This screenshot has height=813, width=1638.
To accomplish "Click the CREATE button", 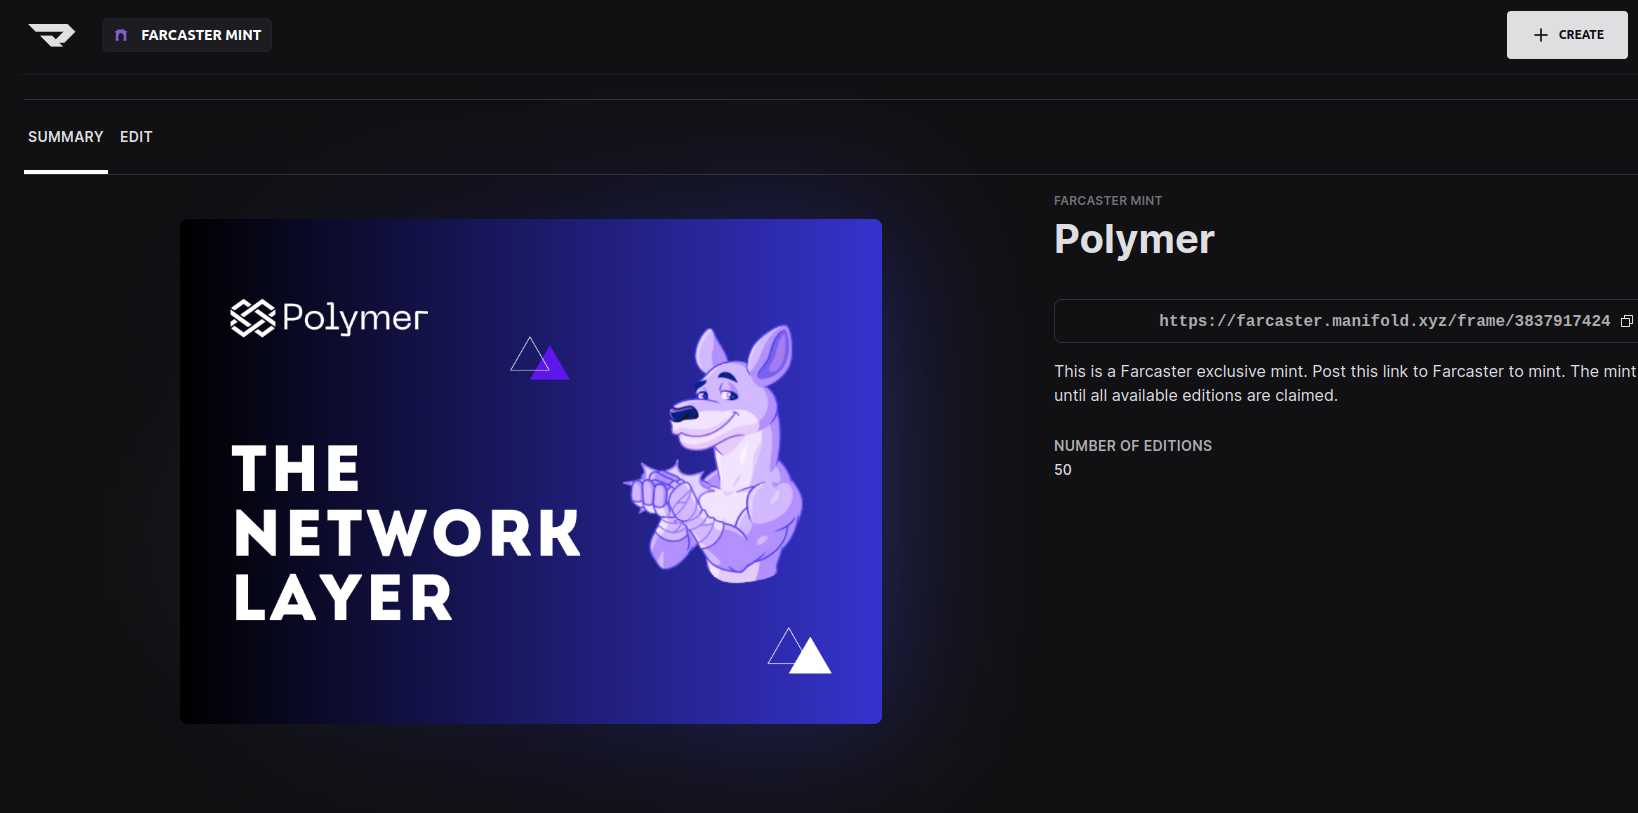I will (x=1567, y=35).
